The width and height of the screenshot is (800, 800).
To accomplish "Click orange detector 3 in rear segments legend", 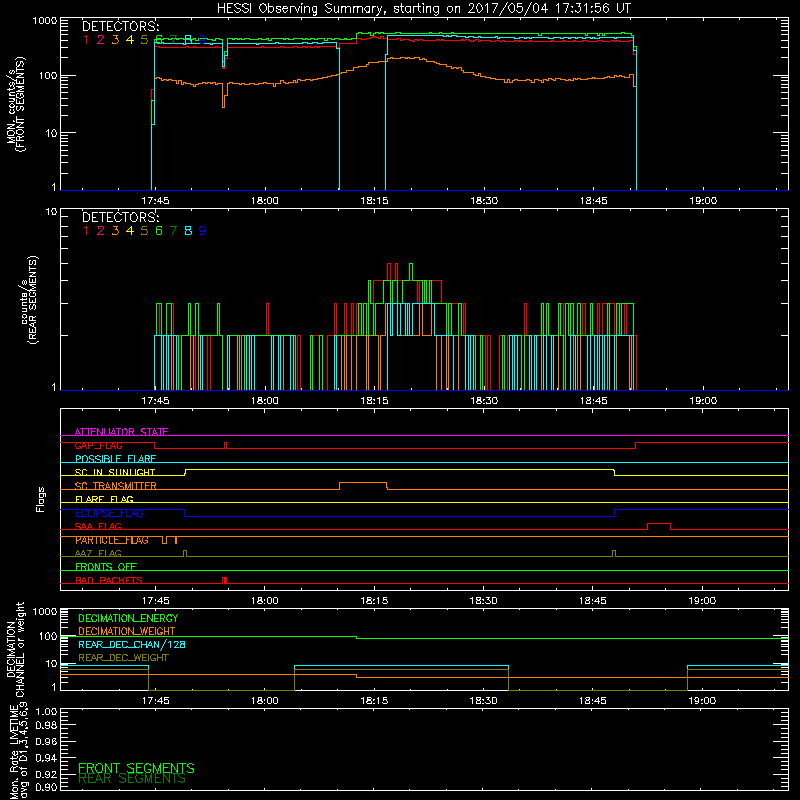I will click(x=115, y=231).
